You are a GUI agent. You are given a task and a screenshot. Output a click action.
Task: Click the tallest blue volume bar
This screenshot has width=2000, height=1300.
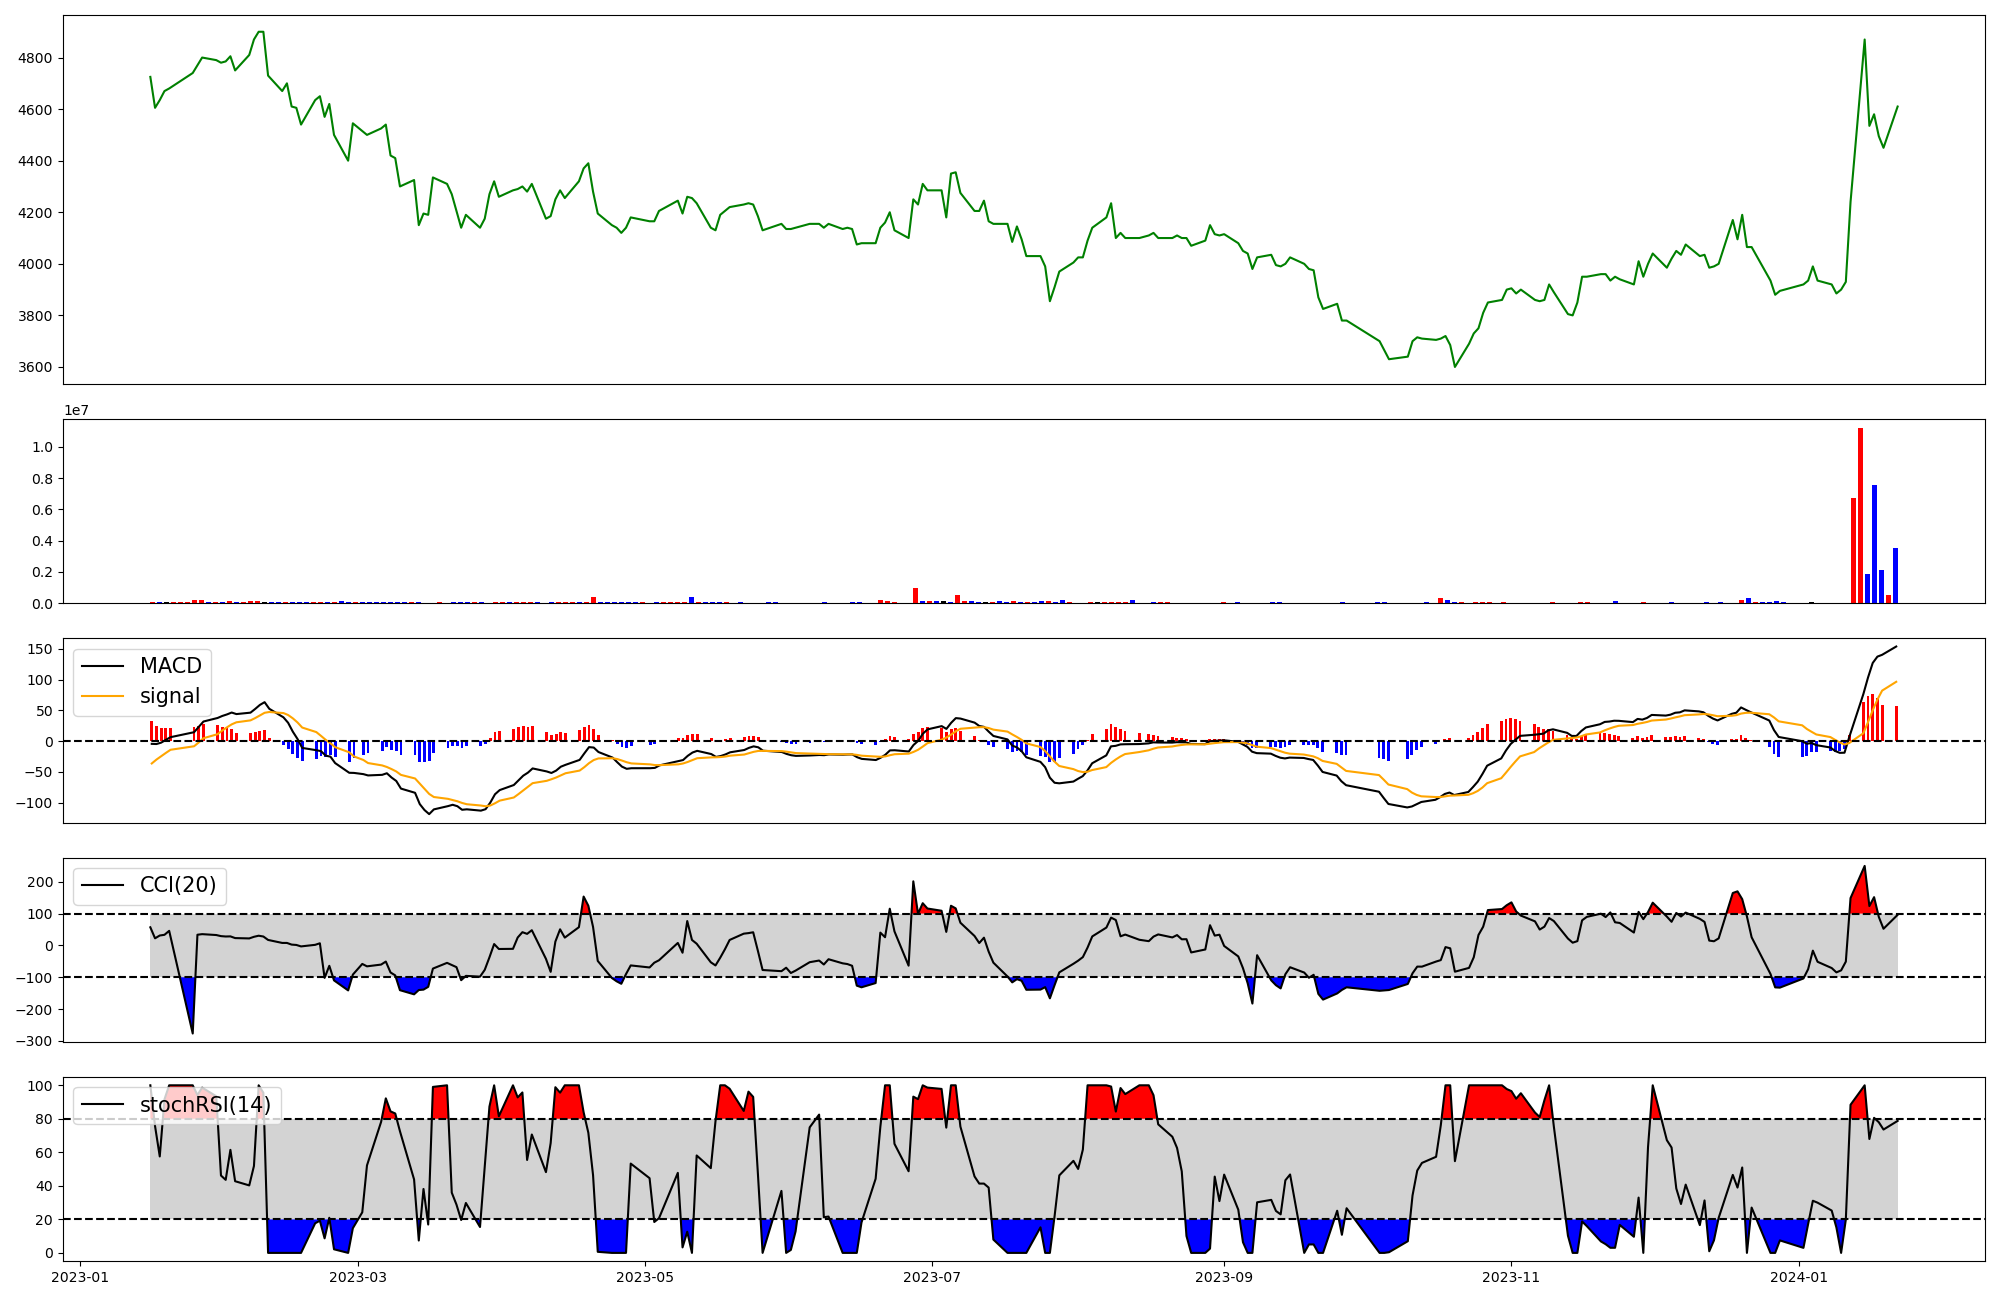[1874, 544]
